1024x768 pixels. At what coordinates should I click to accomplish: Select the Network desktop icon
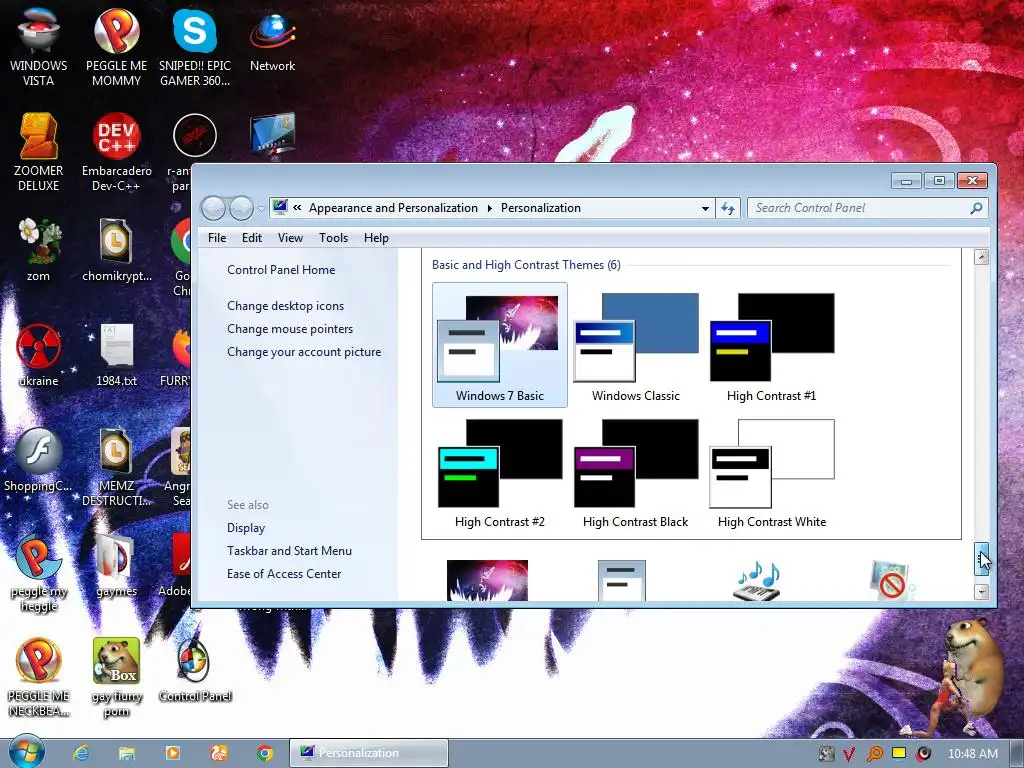click(x=272, y=40)
